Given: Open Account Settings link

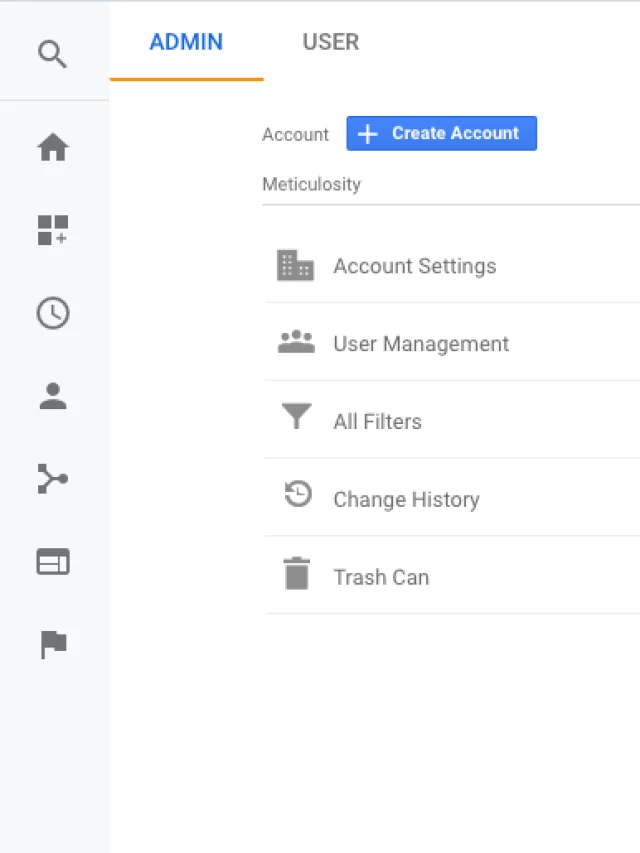Looking at the screenshot, I should (x=414, y=266).
